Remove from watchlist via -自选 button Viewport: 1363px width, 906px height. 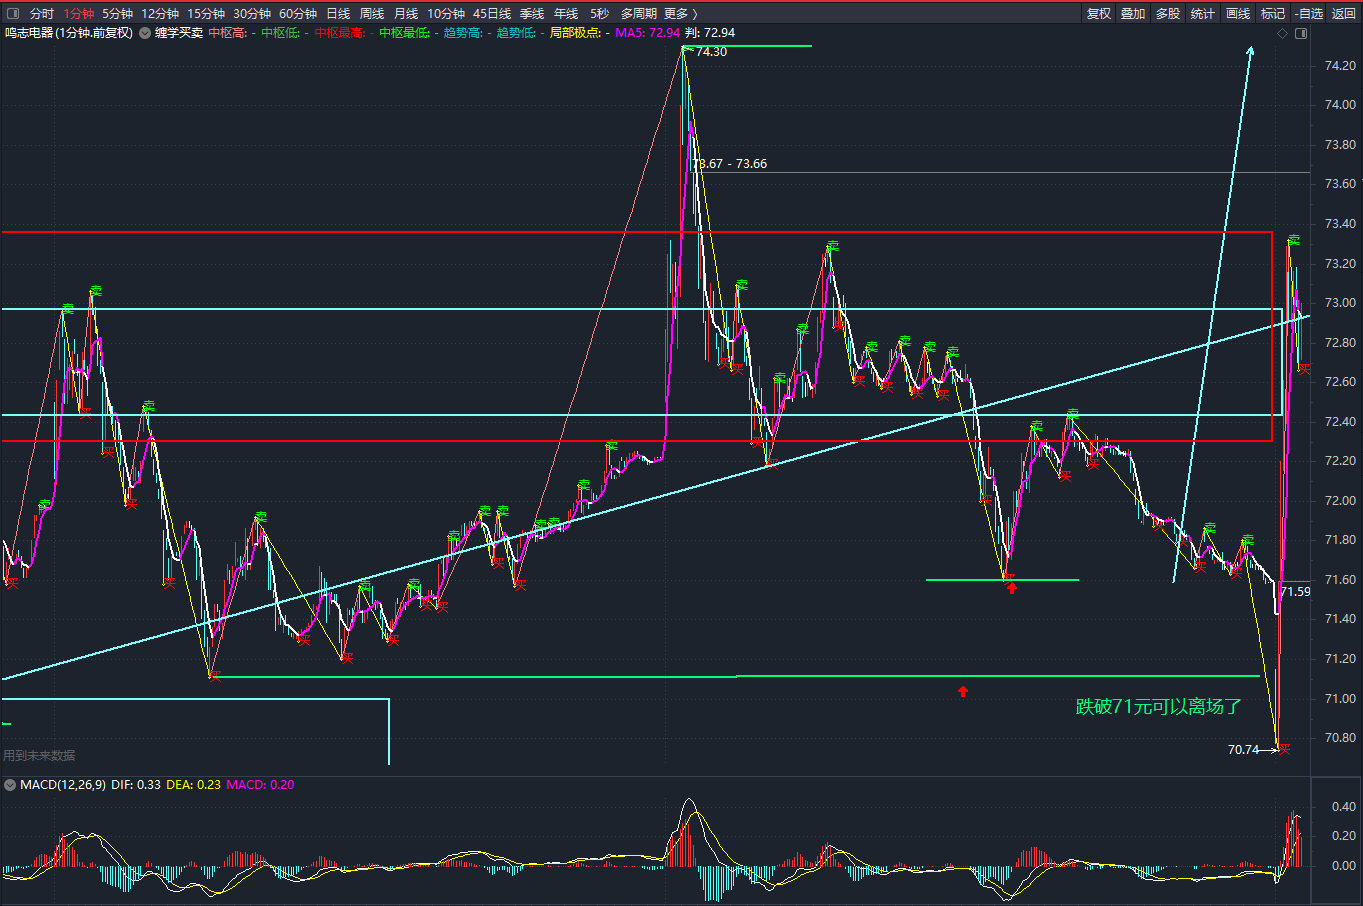1308,13
